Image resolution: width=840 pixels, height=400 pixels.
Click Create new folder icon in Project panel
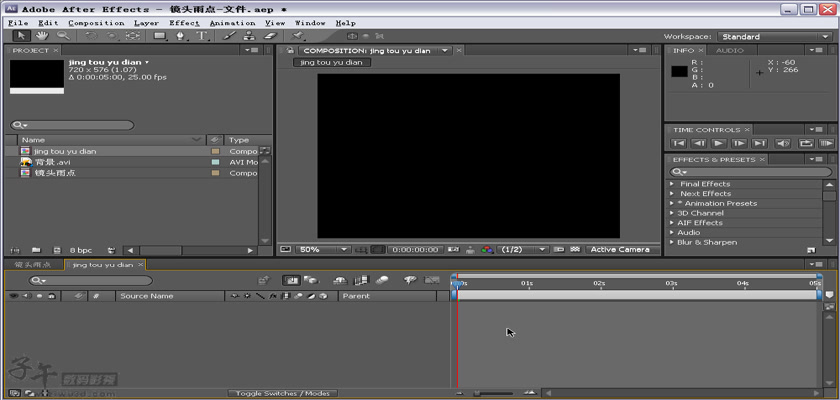click(36, 250)
